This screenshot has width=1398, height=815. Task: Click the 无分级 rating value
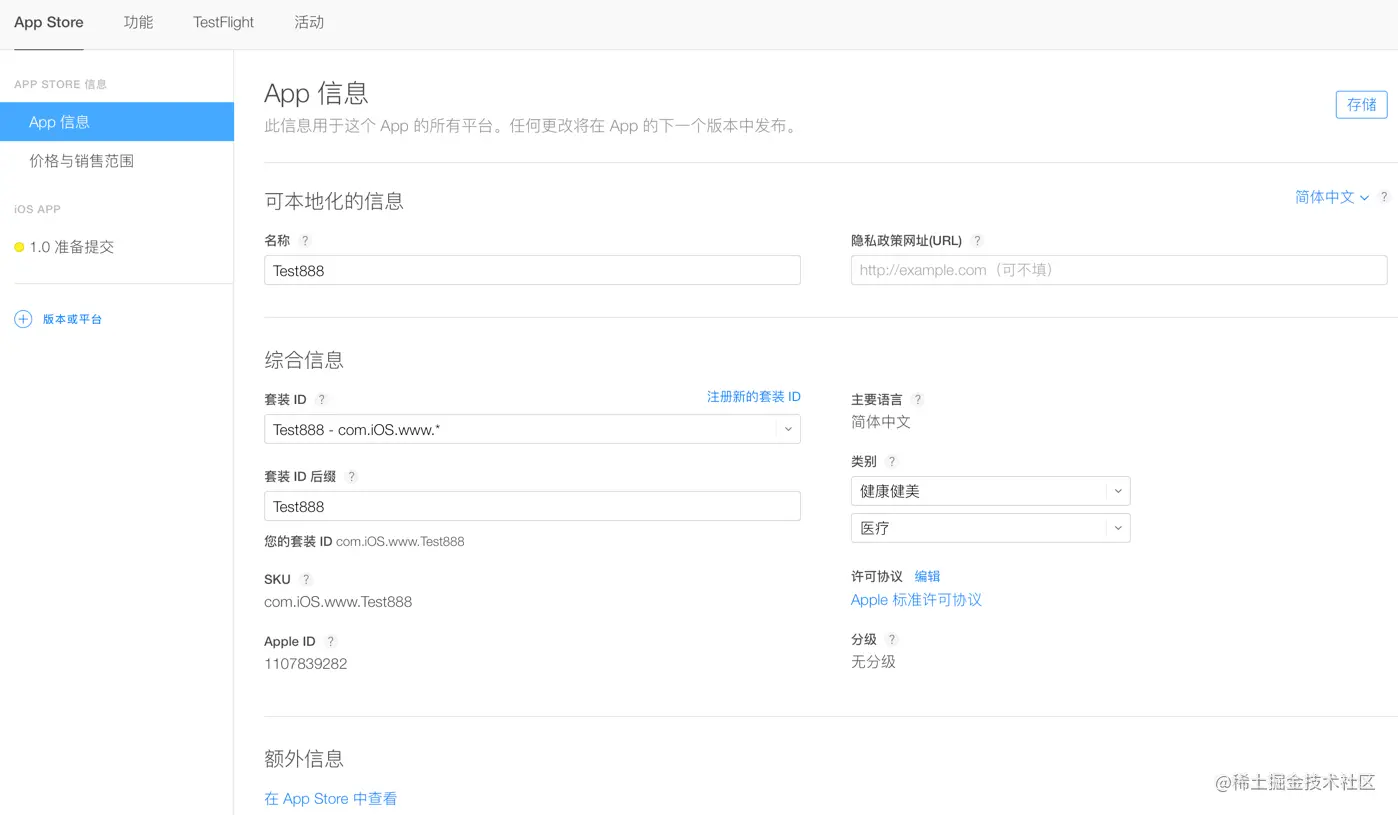873,662
